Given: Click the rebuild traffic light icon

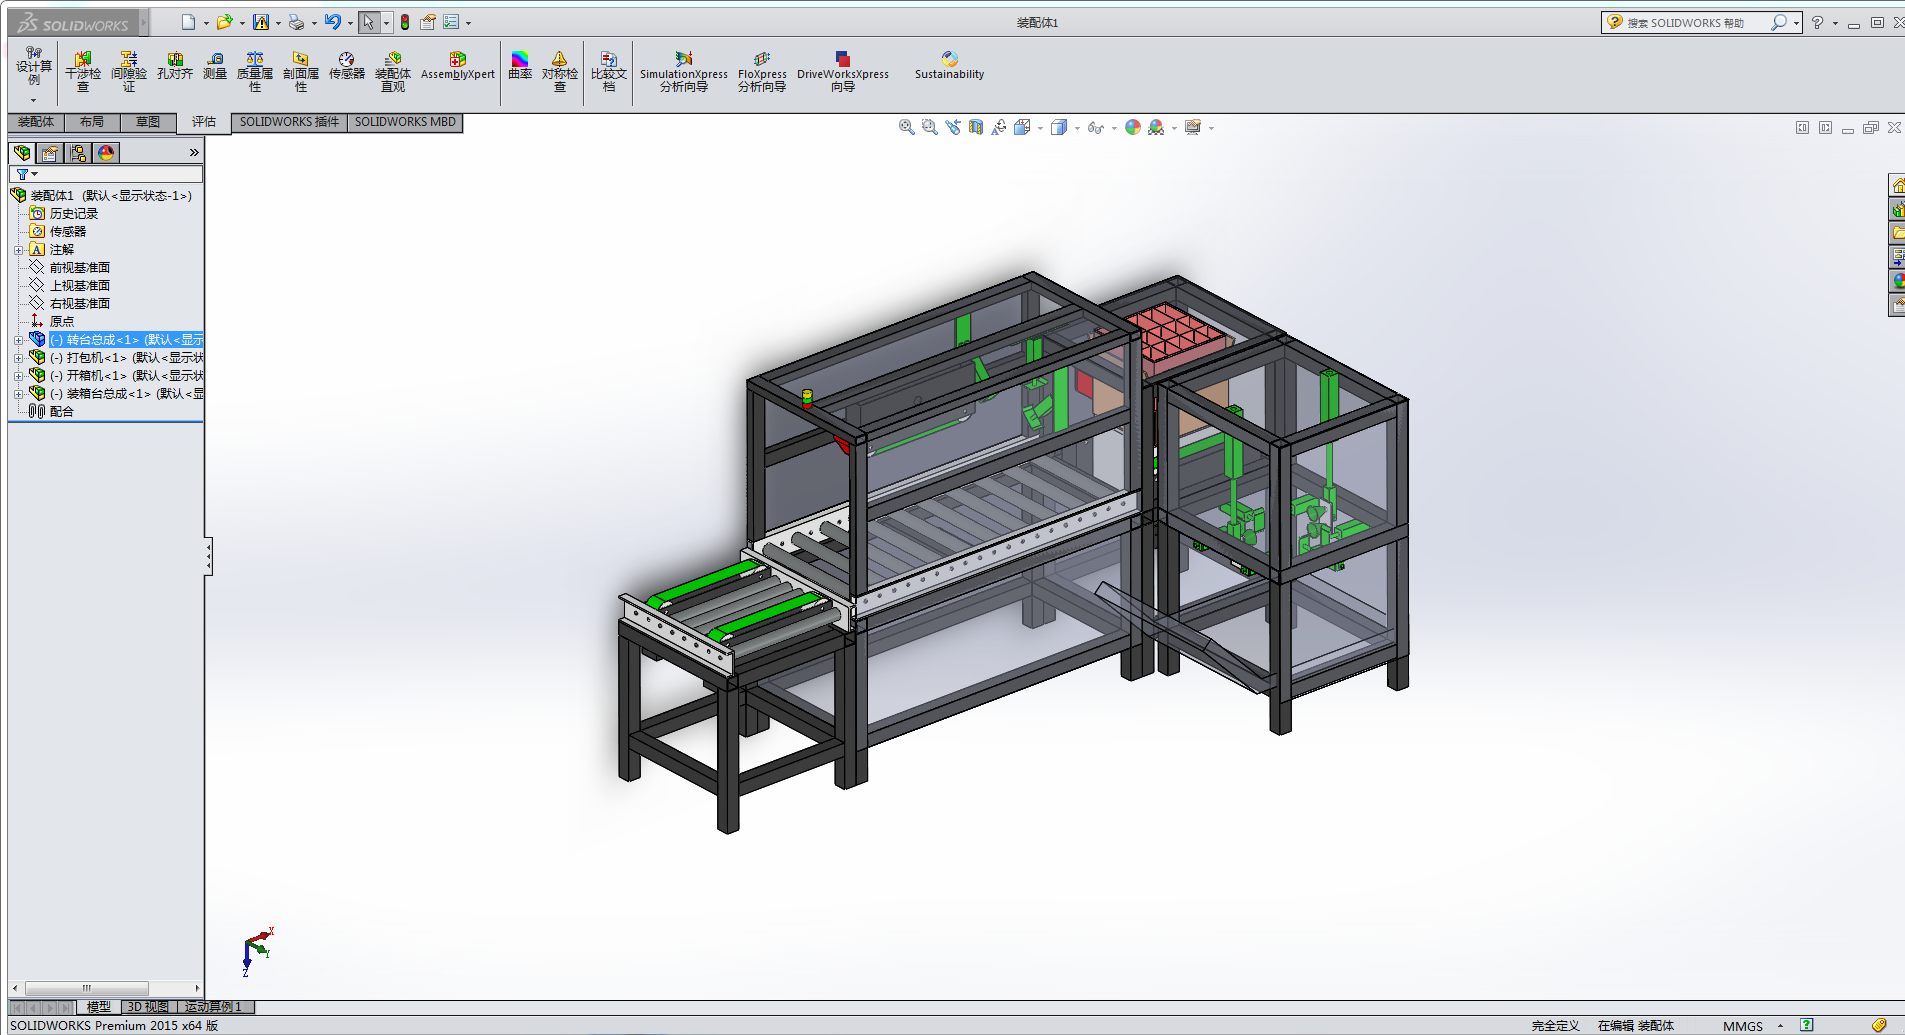Looking at the screenshot, I should pos(405,22).
